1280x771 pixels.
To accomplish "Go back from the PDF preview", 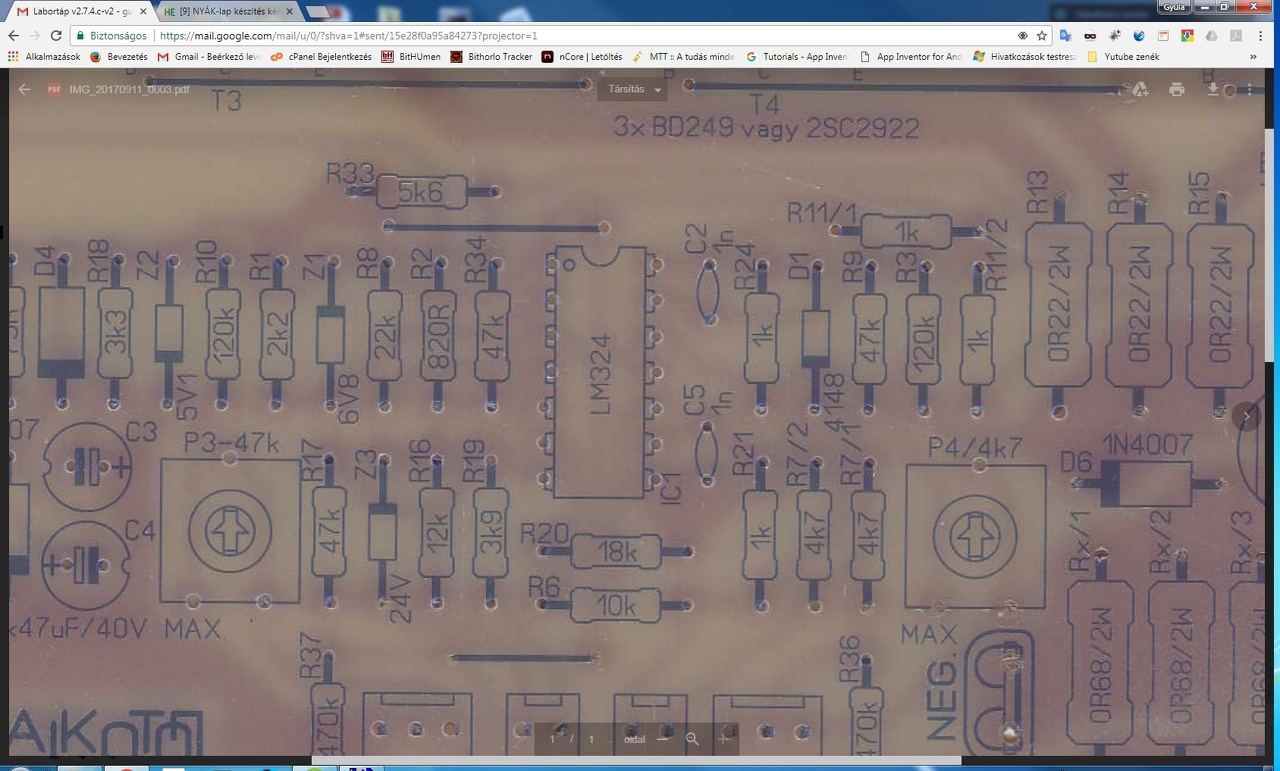I will point(25,89).
